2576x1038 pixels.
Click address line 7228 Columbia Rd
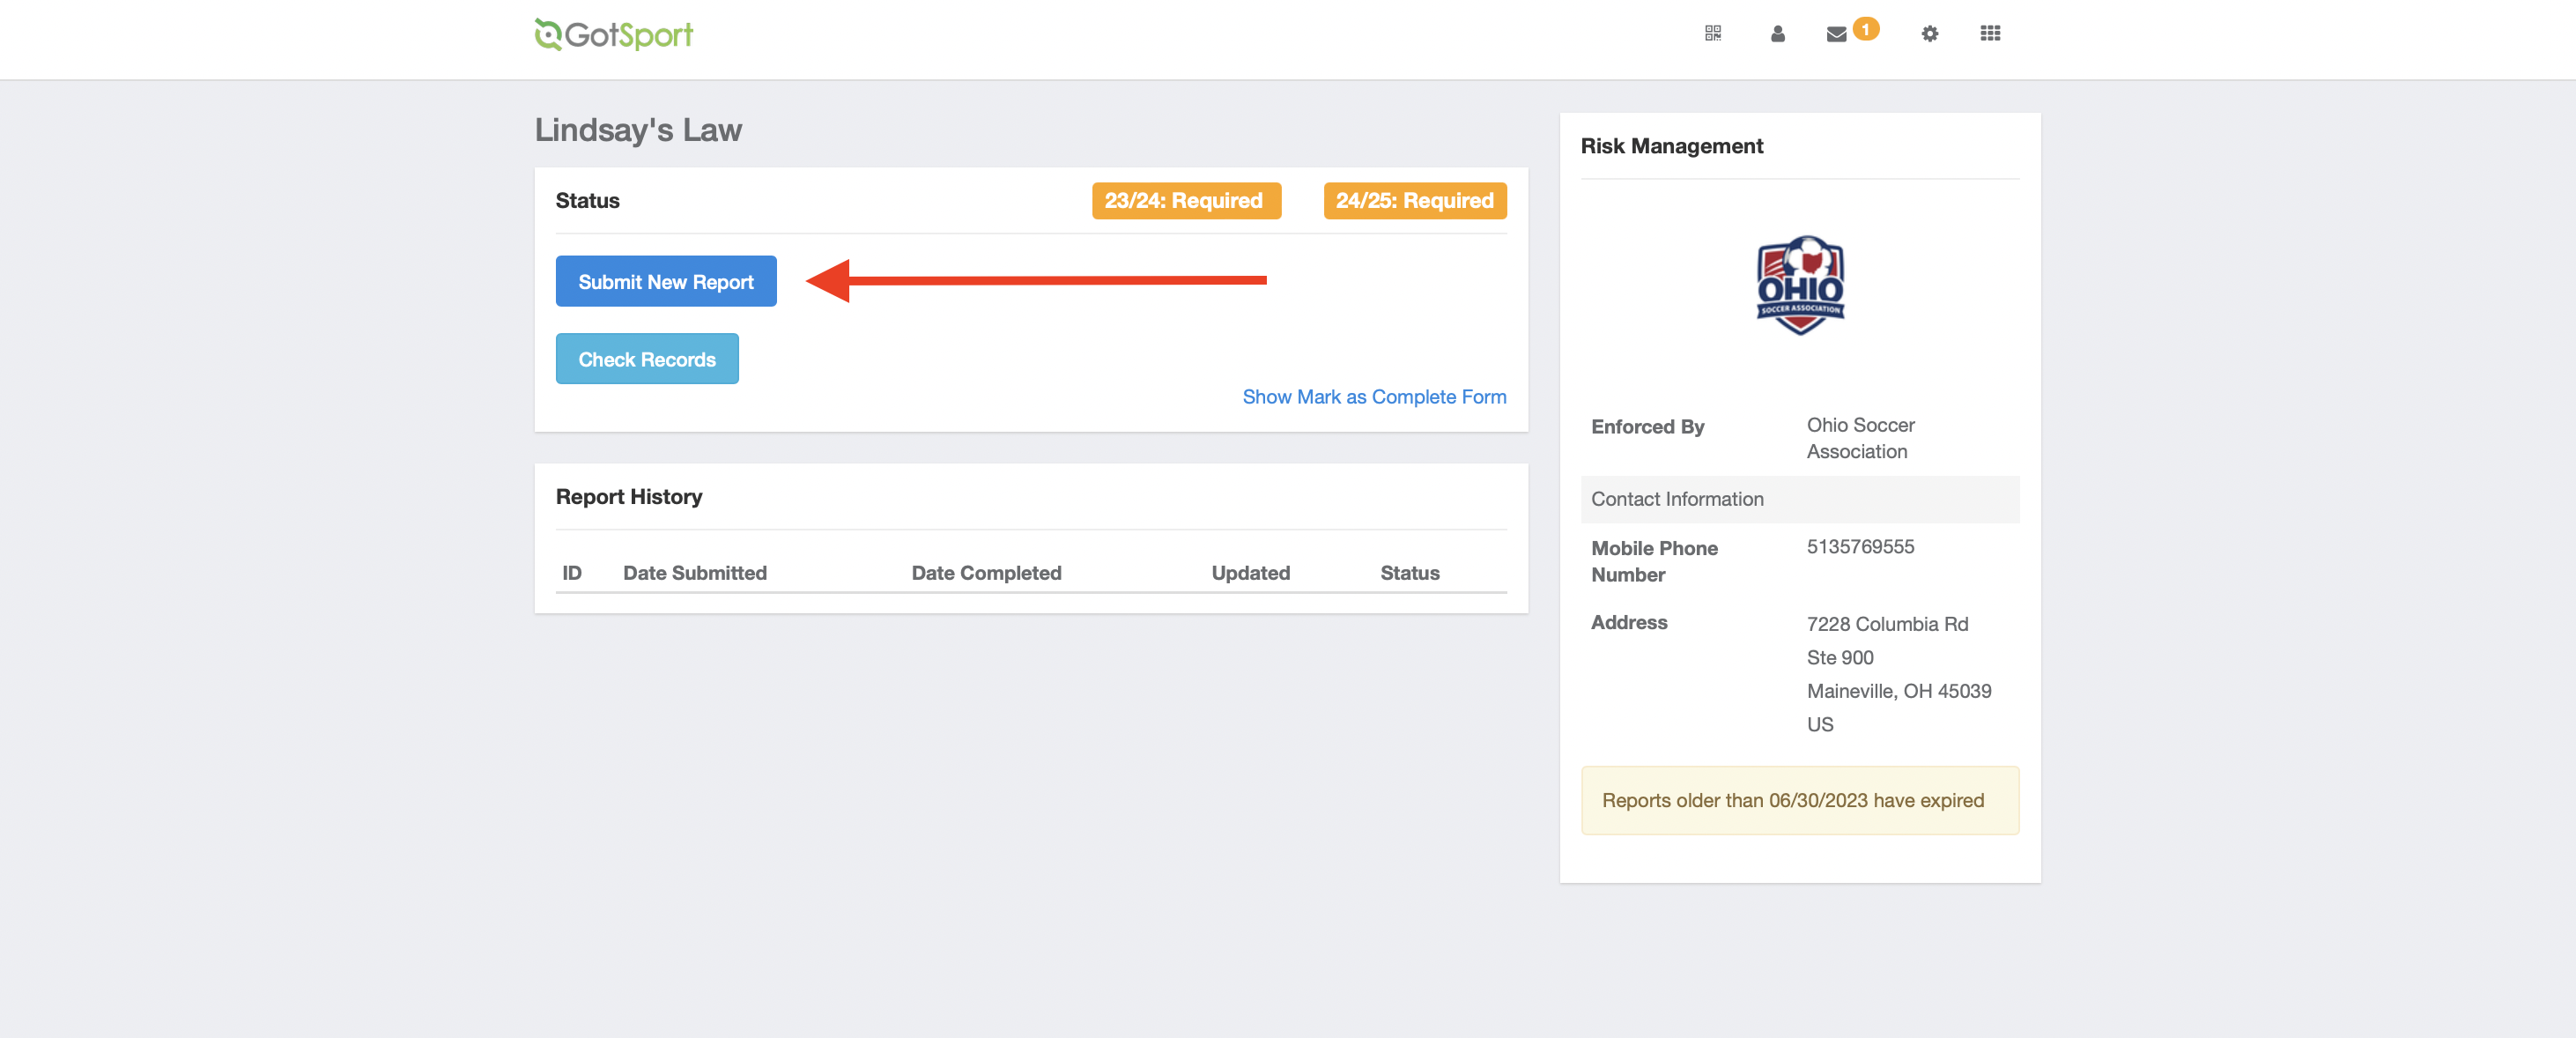[x=1887, y=624]
